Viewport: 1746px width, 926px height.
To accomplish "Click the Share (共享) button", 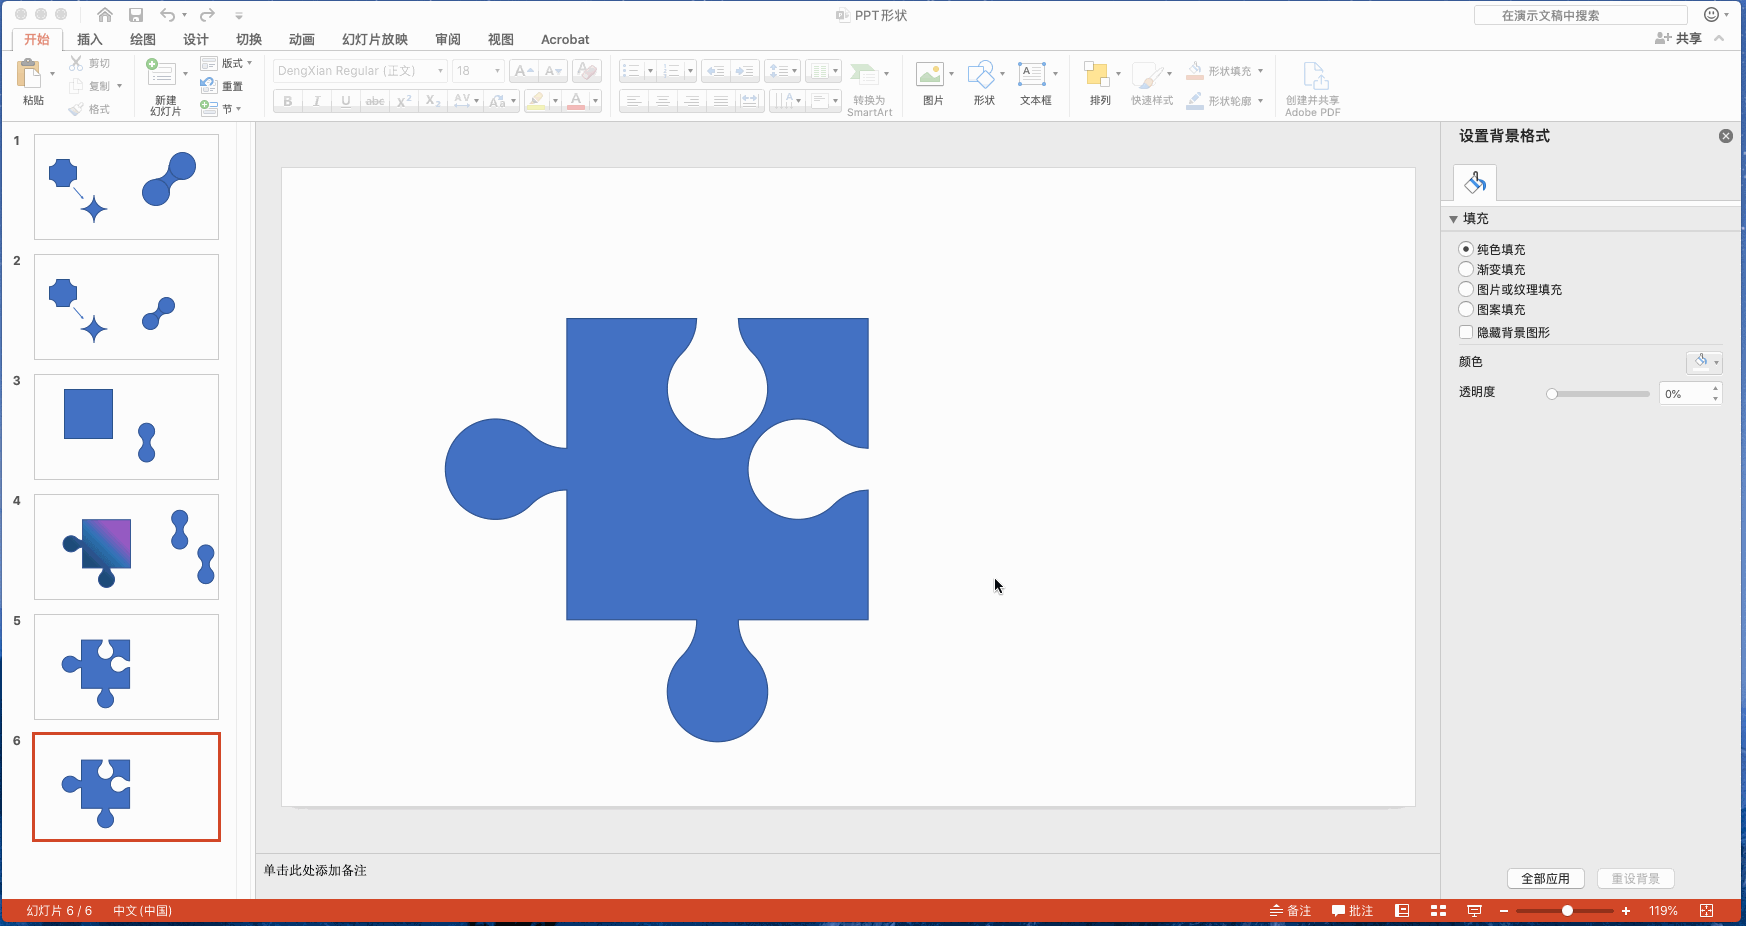I will (1678, 39).
